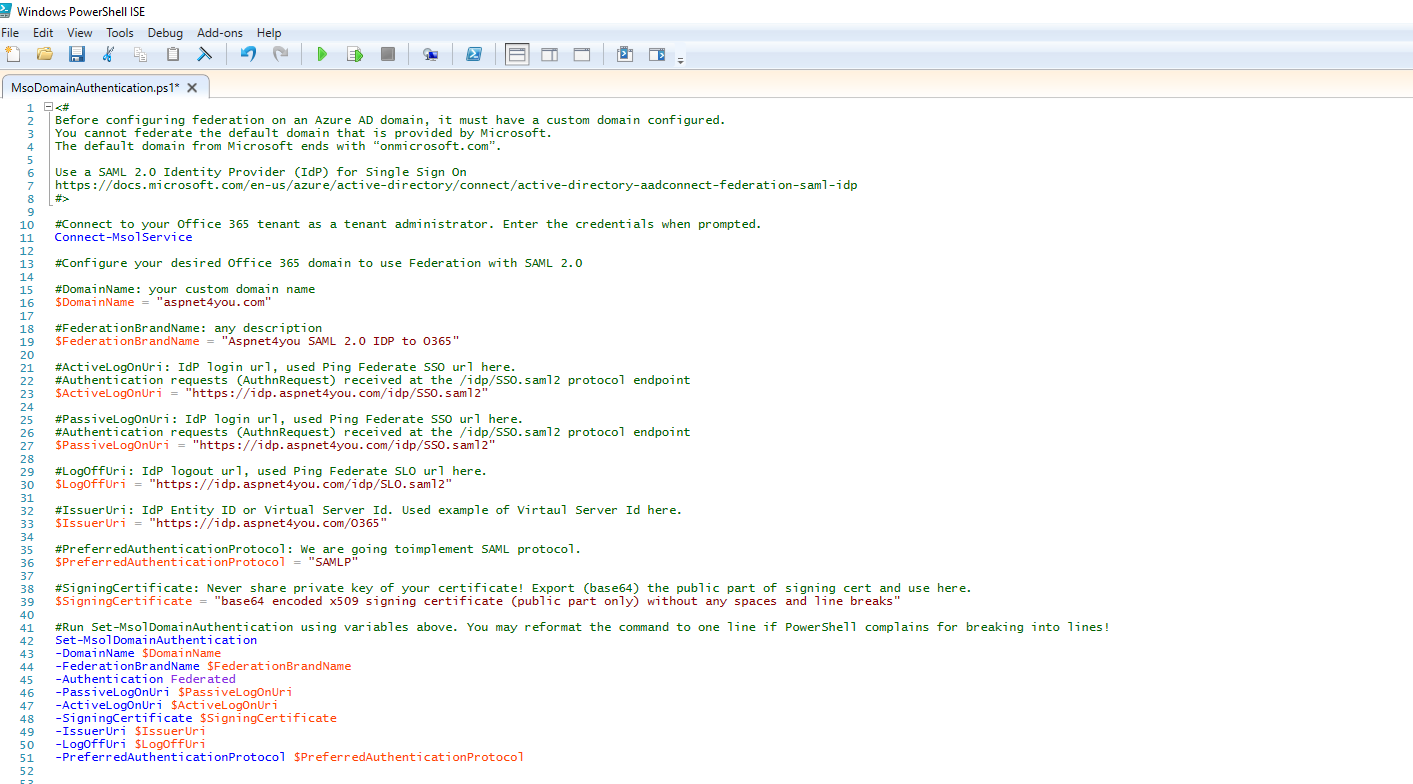This screenshot has height=784, width=1413.
Task: Place cursor on the Connect-MsolService line
Action: point(123,237)
